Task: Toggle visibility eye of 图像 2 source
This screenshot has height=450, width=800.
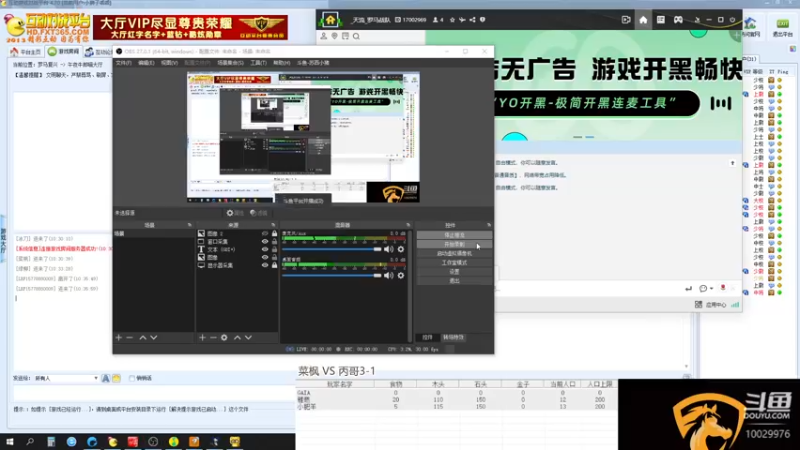Action: (265, 234)
